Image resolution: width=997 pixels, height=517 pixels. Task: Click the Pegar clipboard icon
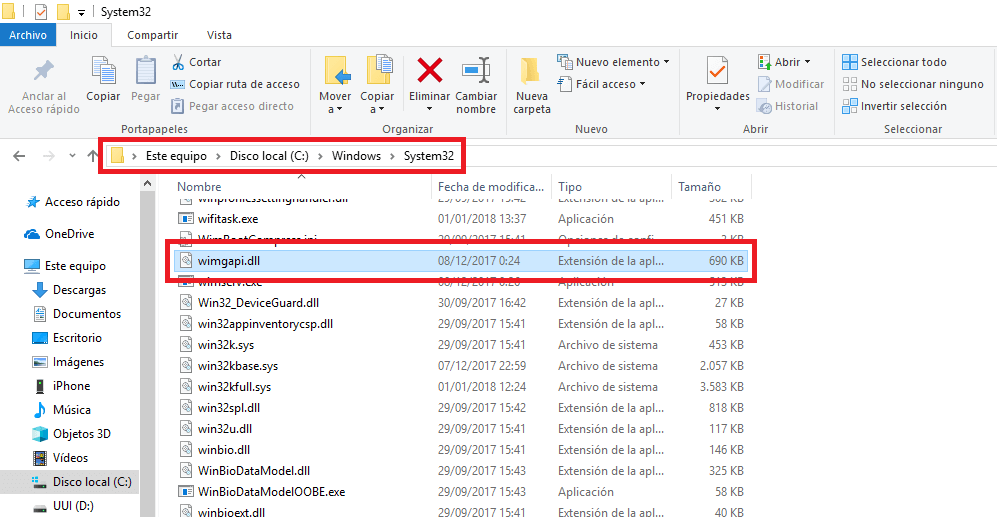146,71
